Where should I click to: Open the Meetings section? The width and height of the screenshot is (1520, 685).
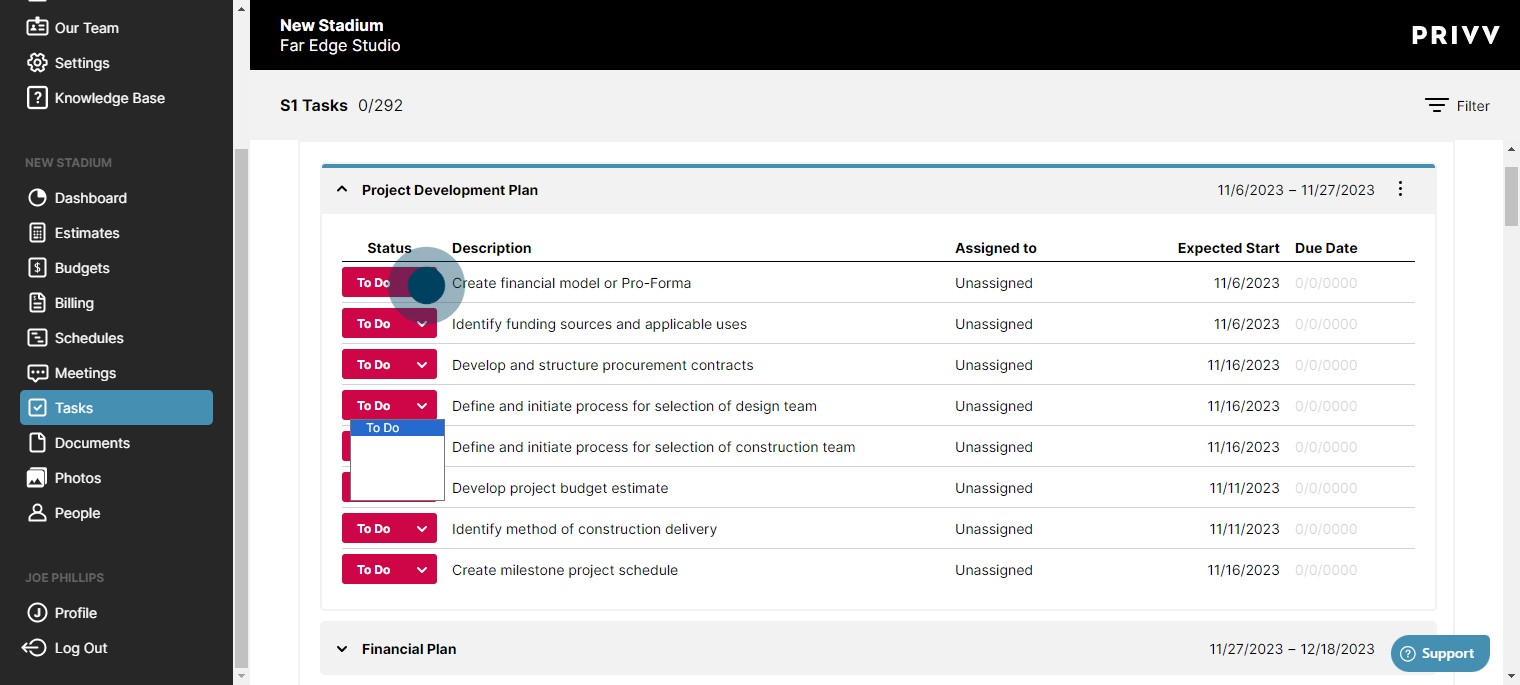[116, 373]
